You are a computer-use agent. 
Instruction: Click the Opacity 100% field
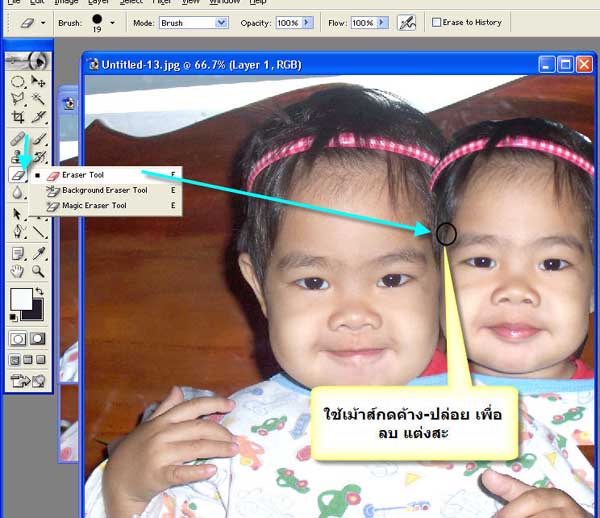coord(289,23)
